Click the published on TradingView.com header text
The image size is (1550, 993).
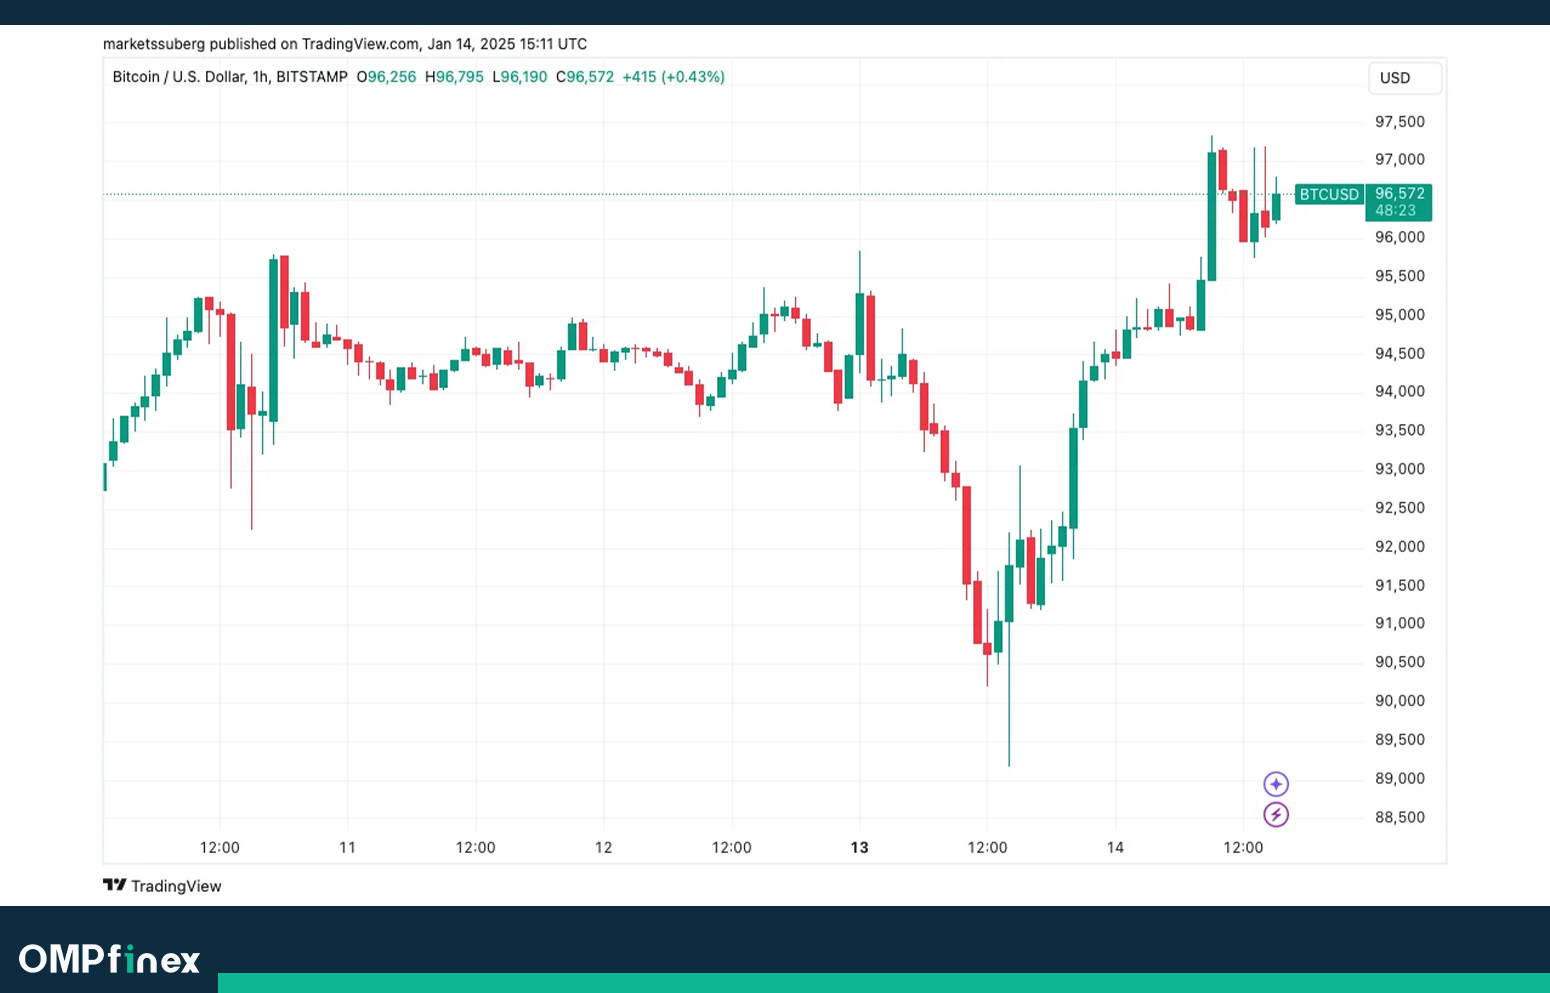(x=345, y=44)
